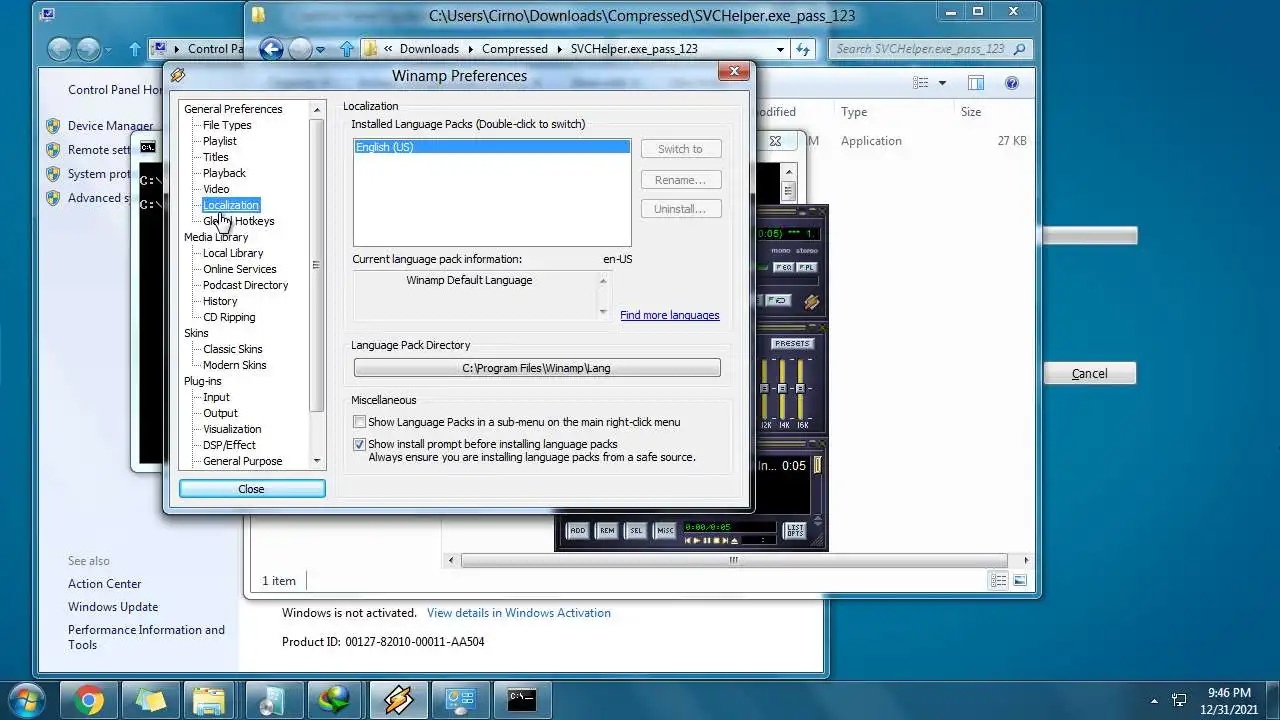Open the Windows Update link in System window

tap(113, 607)
